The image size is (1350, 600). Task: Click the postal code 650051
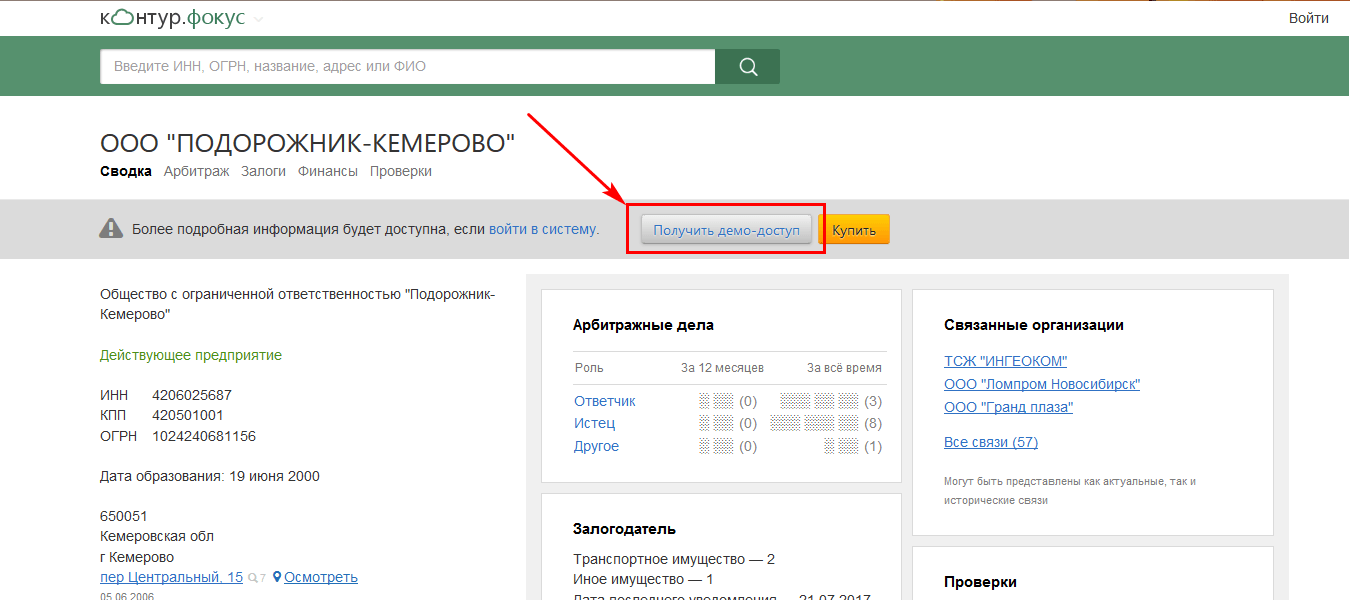tap(124, 516)
